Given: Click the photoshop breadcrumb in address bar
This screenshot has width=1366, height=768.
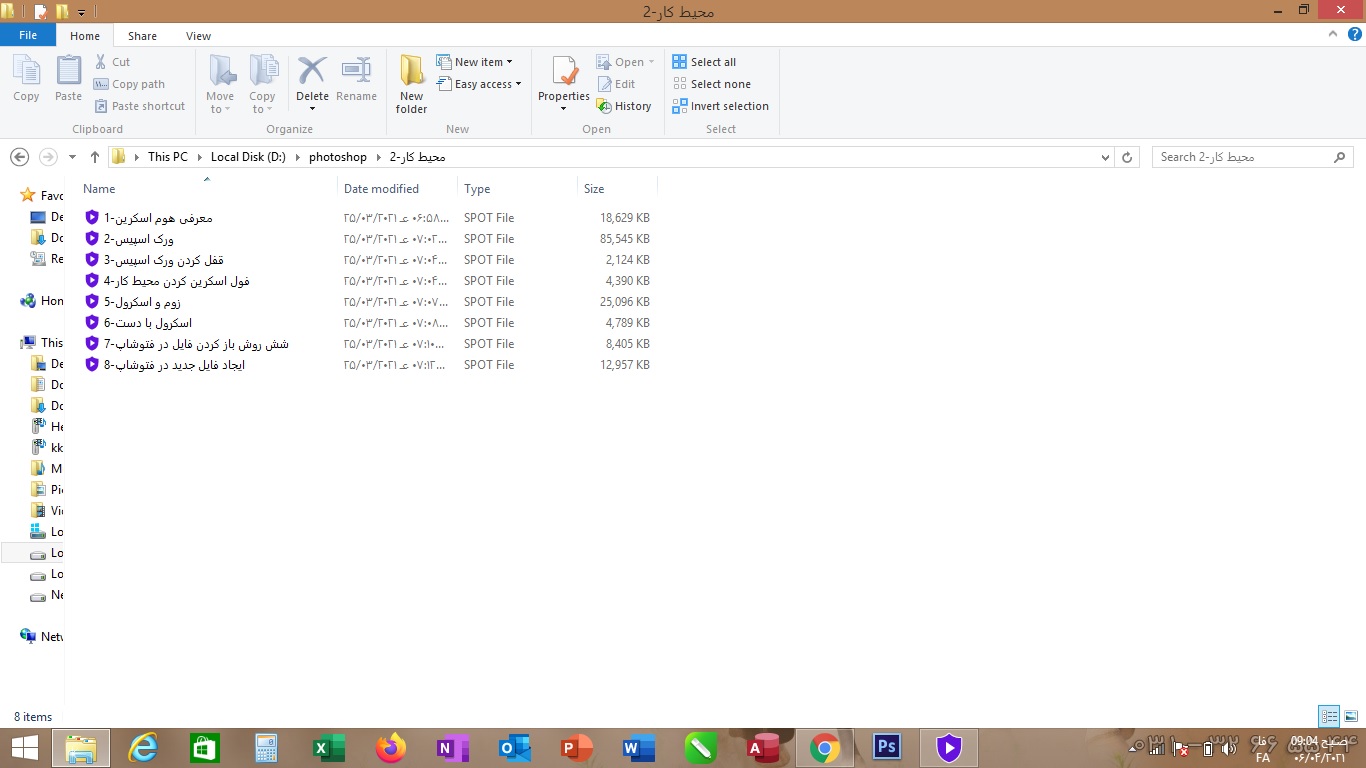Looking at the screenshot, I should pyautogui.click(x=337, y=157).
